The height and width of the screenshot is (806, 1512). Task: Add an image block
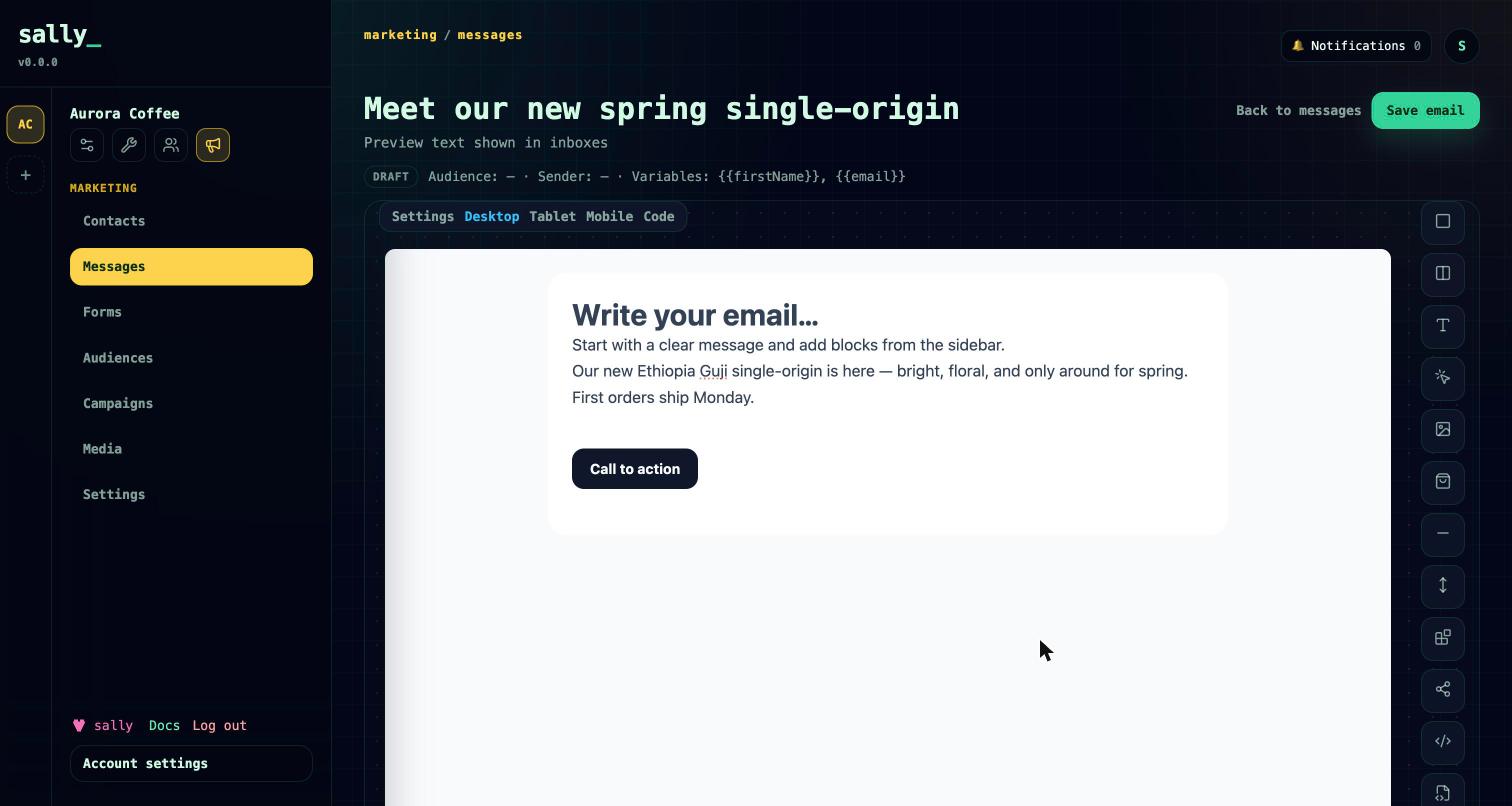click(x=1443, y=430)
